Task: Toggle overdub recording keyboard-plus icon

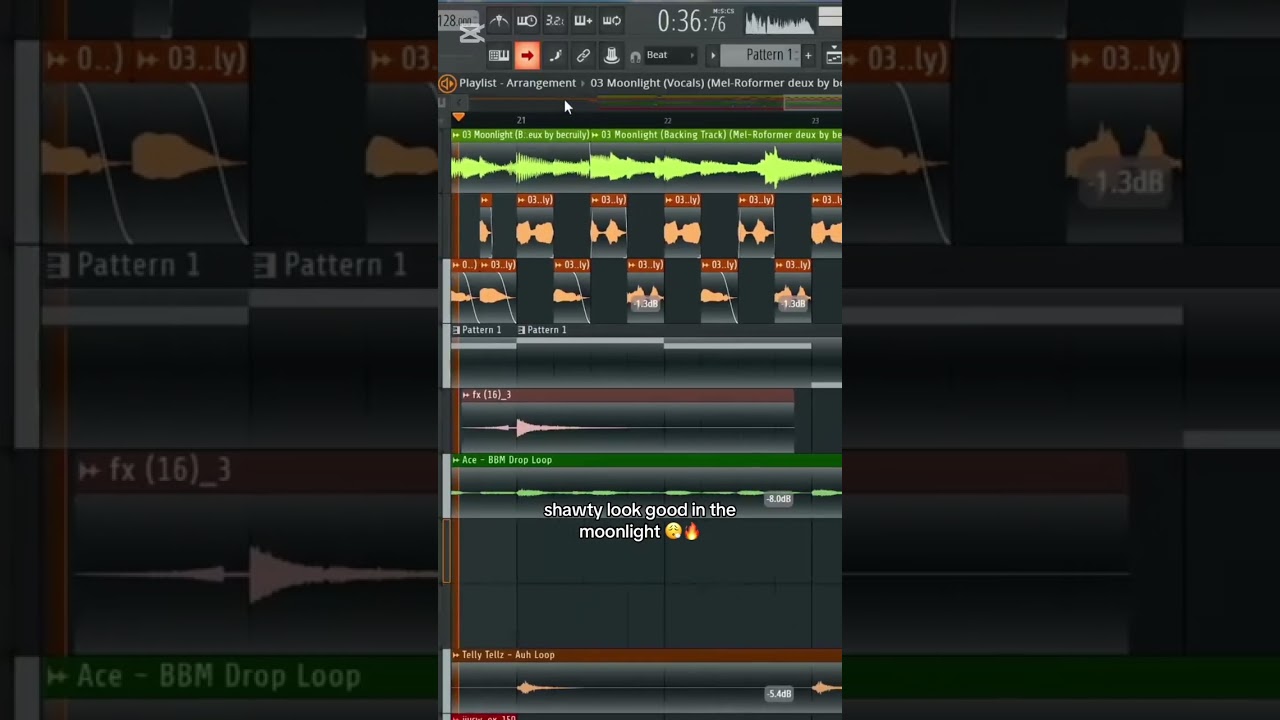Action: click(x=583, y=20)
